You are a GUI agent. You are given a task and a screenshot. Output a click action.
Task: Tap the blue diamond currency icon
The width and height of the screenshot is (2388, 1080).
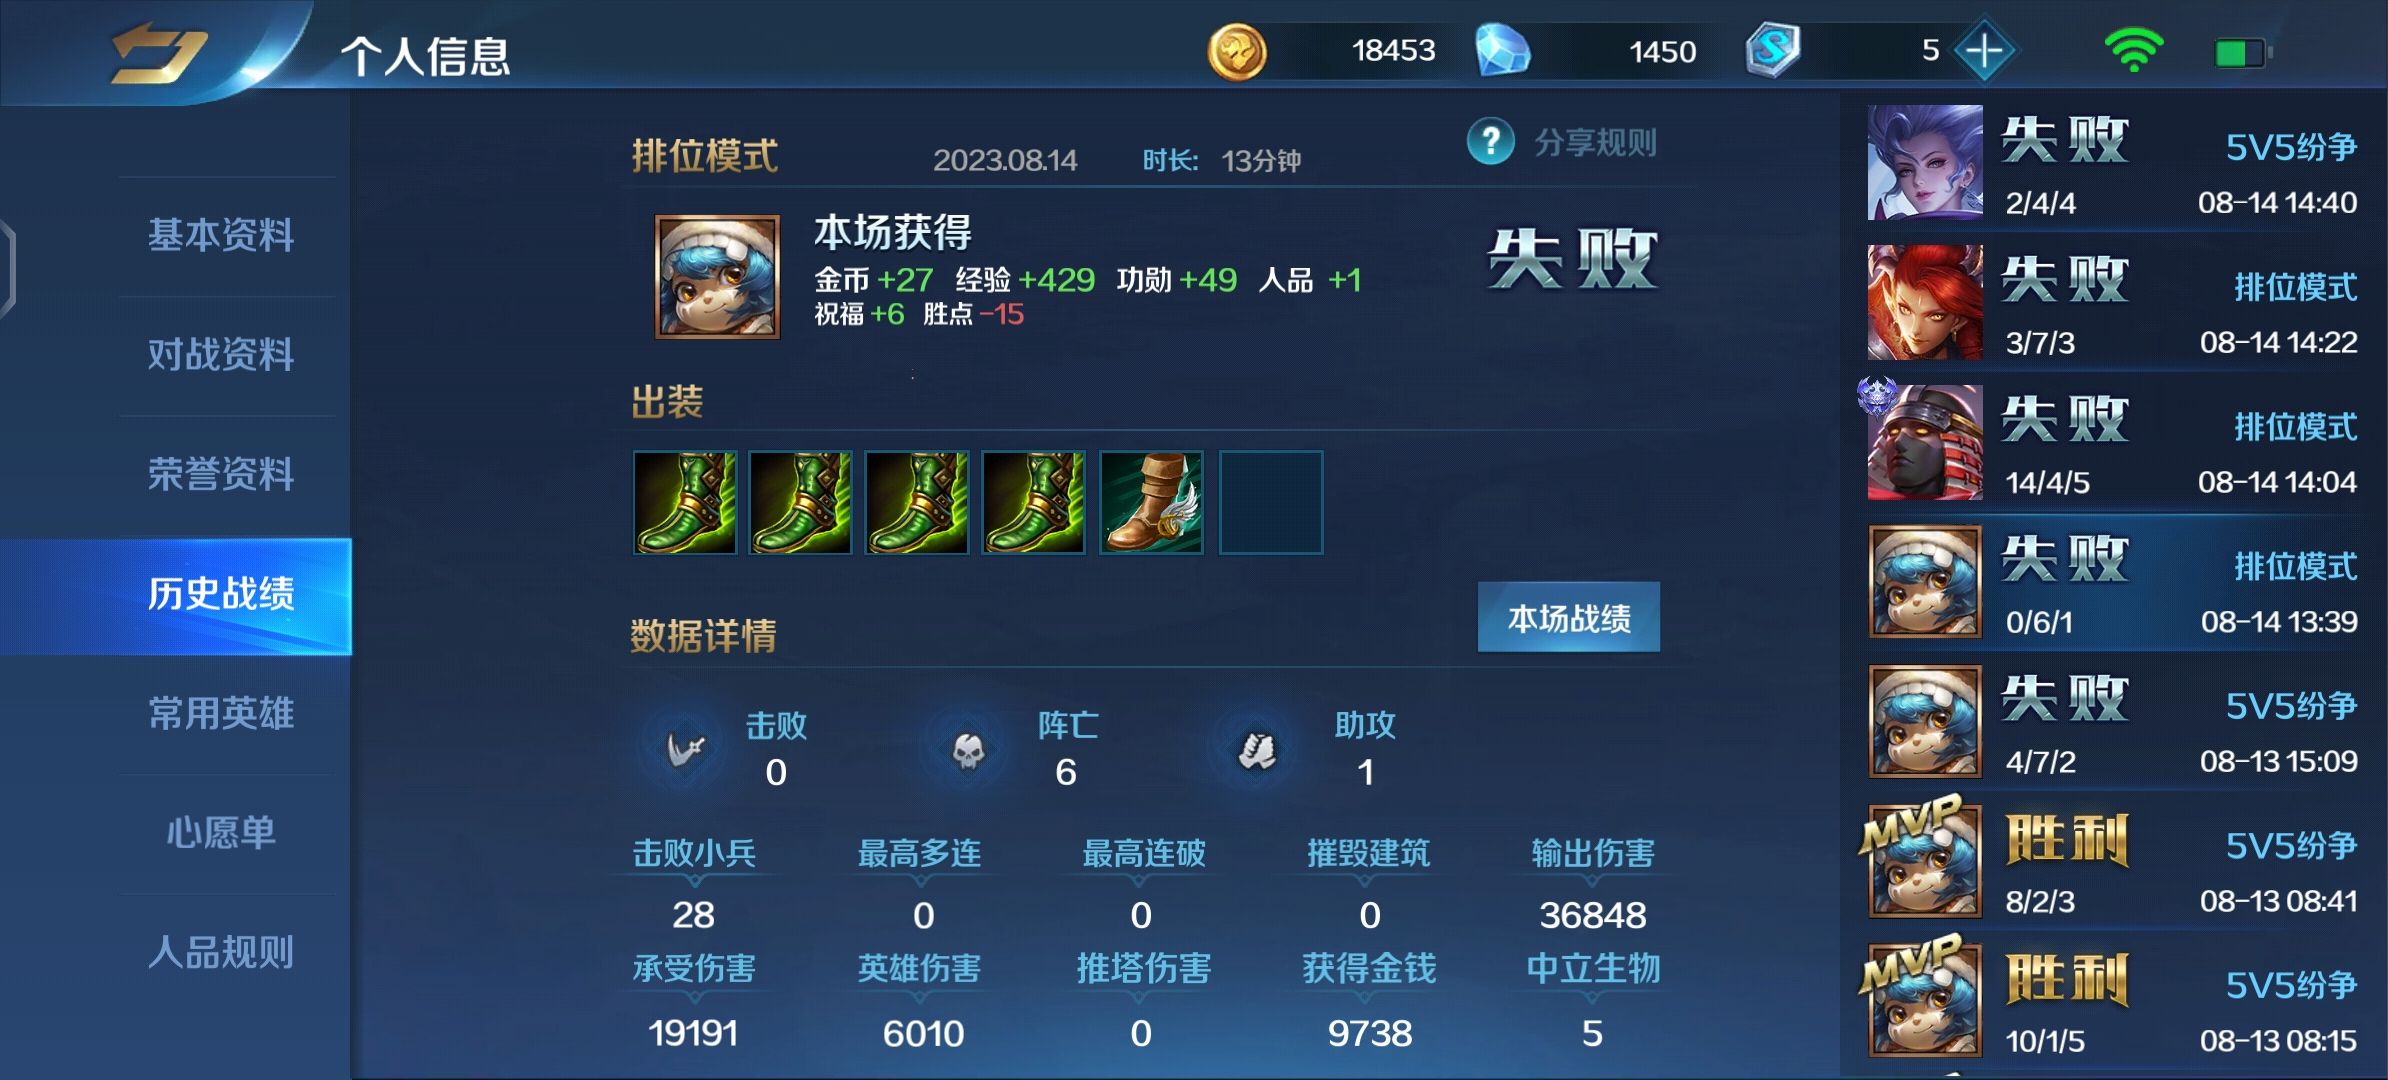click(1503, 51)
